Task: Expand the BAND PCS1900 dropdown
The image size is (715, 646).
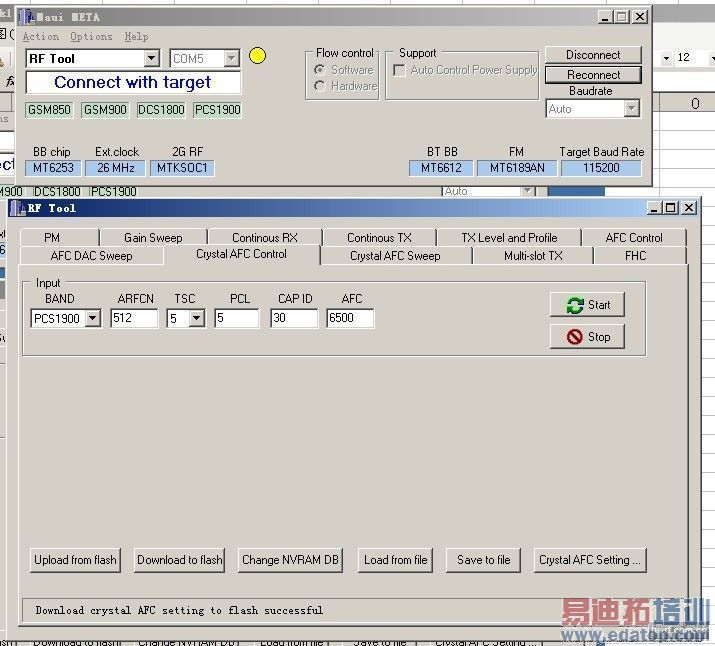Action: coord(93,318)
